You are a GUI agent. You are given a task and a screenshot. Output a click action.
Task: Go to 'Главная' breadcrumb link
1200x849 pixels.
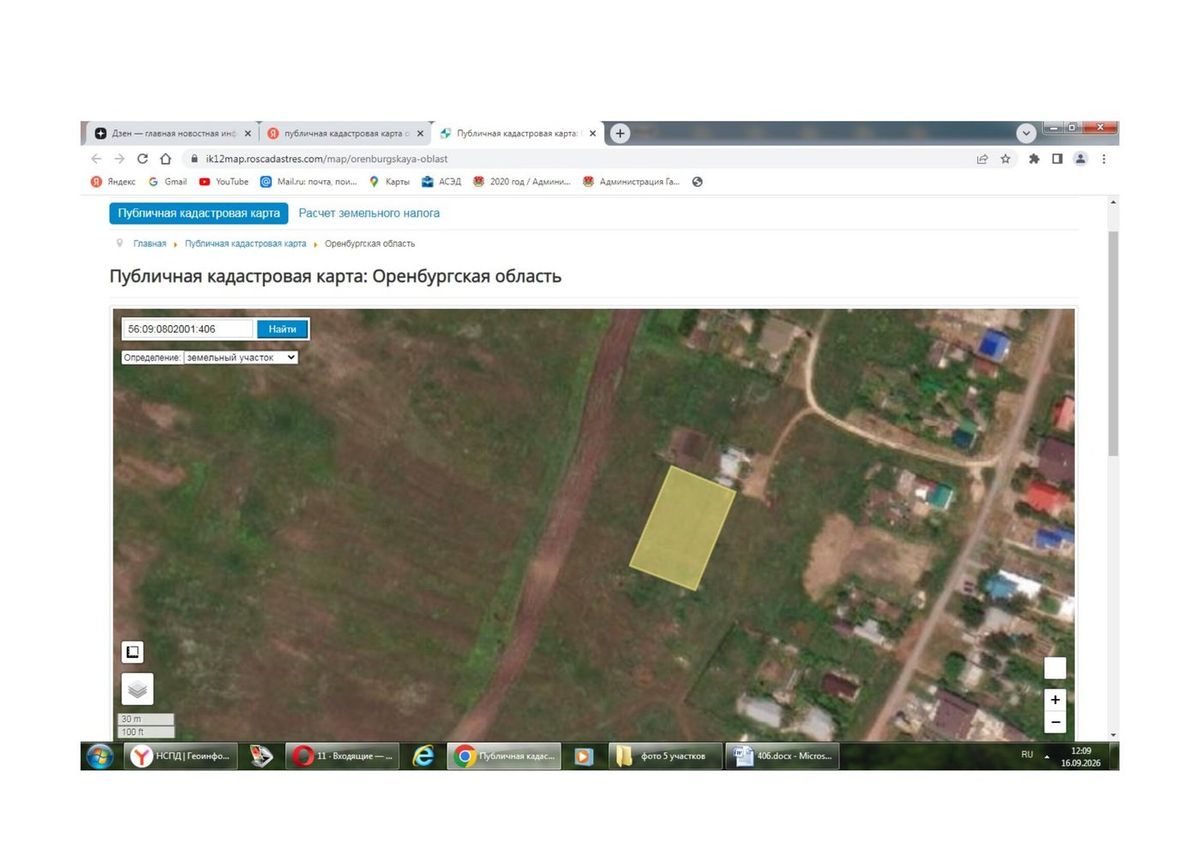[x=150, y=244]
